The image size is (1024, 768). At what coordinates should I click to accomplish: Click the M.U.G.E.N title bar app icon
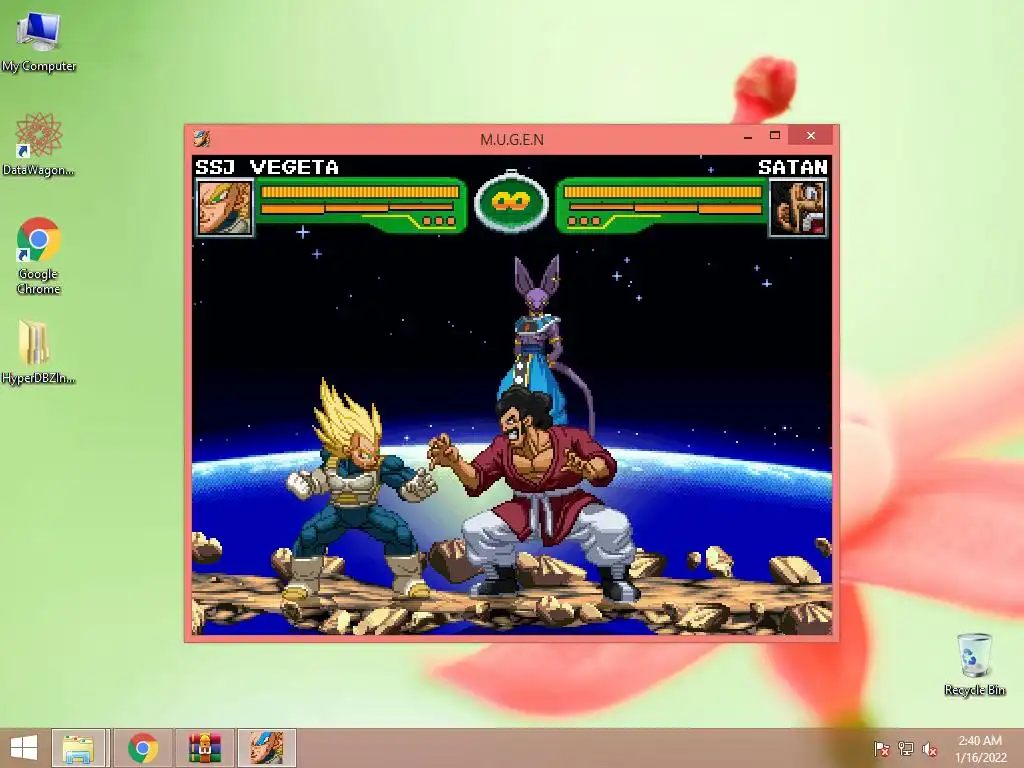[202, 138]
